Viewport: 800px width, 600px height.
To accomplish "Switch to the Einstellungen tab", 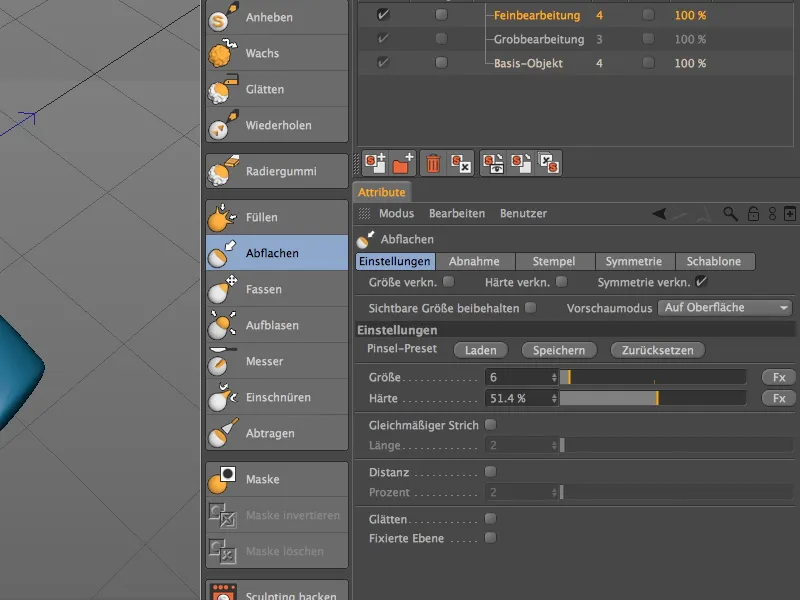I will coord(395,261).
